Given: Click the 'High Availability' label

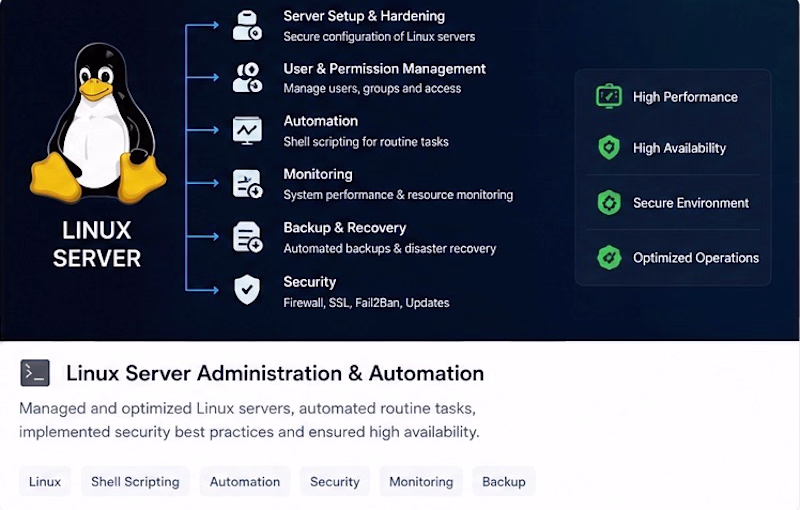Looking at the screenshot, I should pos(679,148).
